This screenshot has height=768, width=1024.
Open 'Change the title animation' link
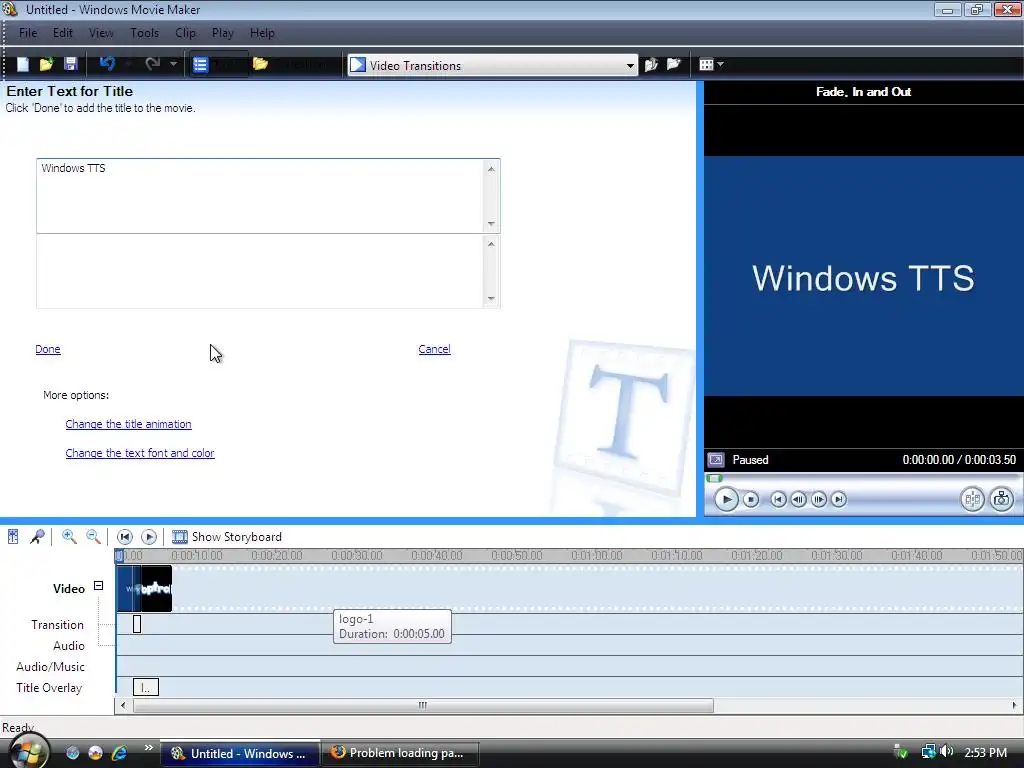click(x=129, y=424)
